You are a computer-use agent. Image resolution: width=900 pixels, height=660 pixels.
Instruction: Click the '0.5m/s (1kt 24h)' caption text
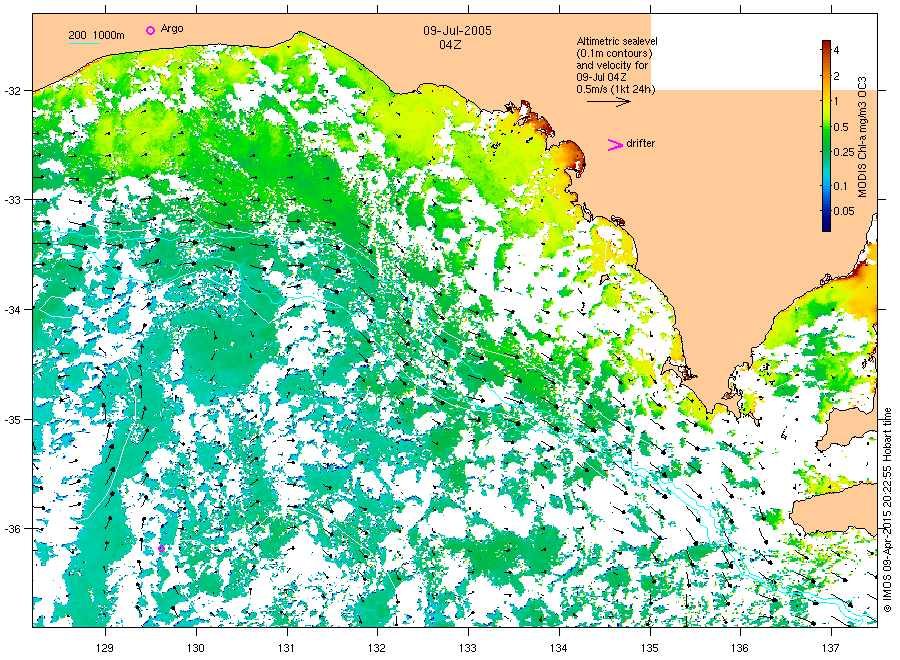[616, 89]
